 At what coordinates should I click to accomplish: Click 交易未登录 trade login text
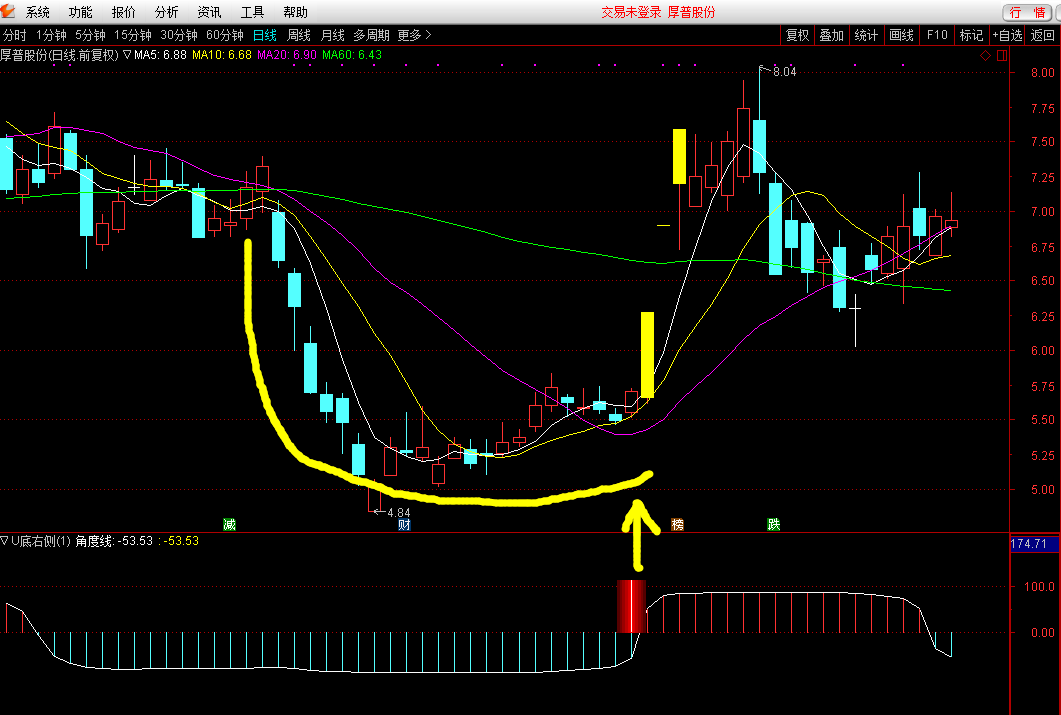631,12
